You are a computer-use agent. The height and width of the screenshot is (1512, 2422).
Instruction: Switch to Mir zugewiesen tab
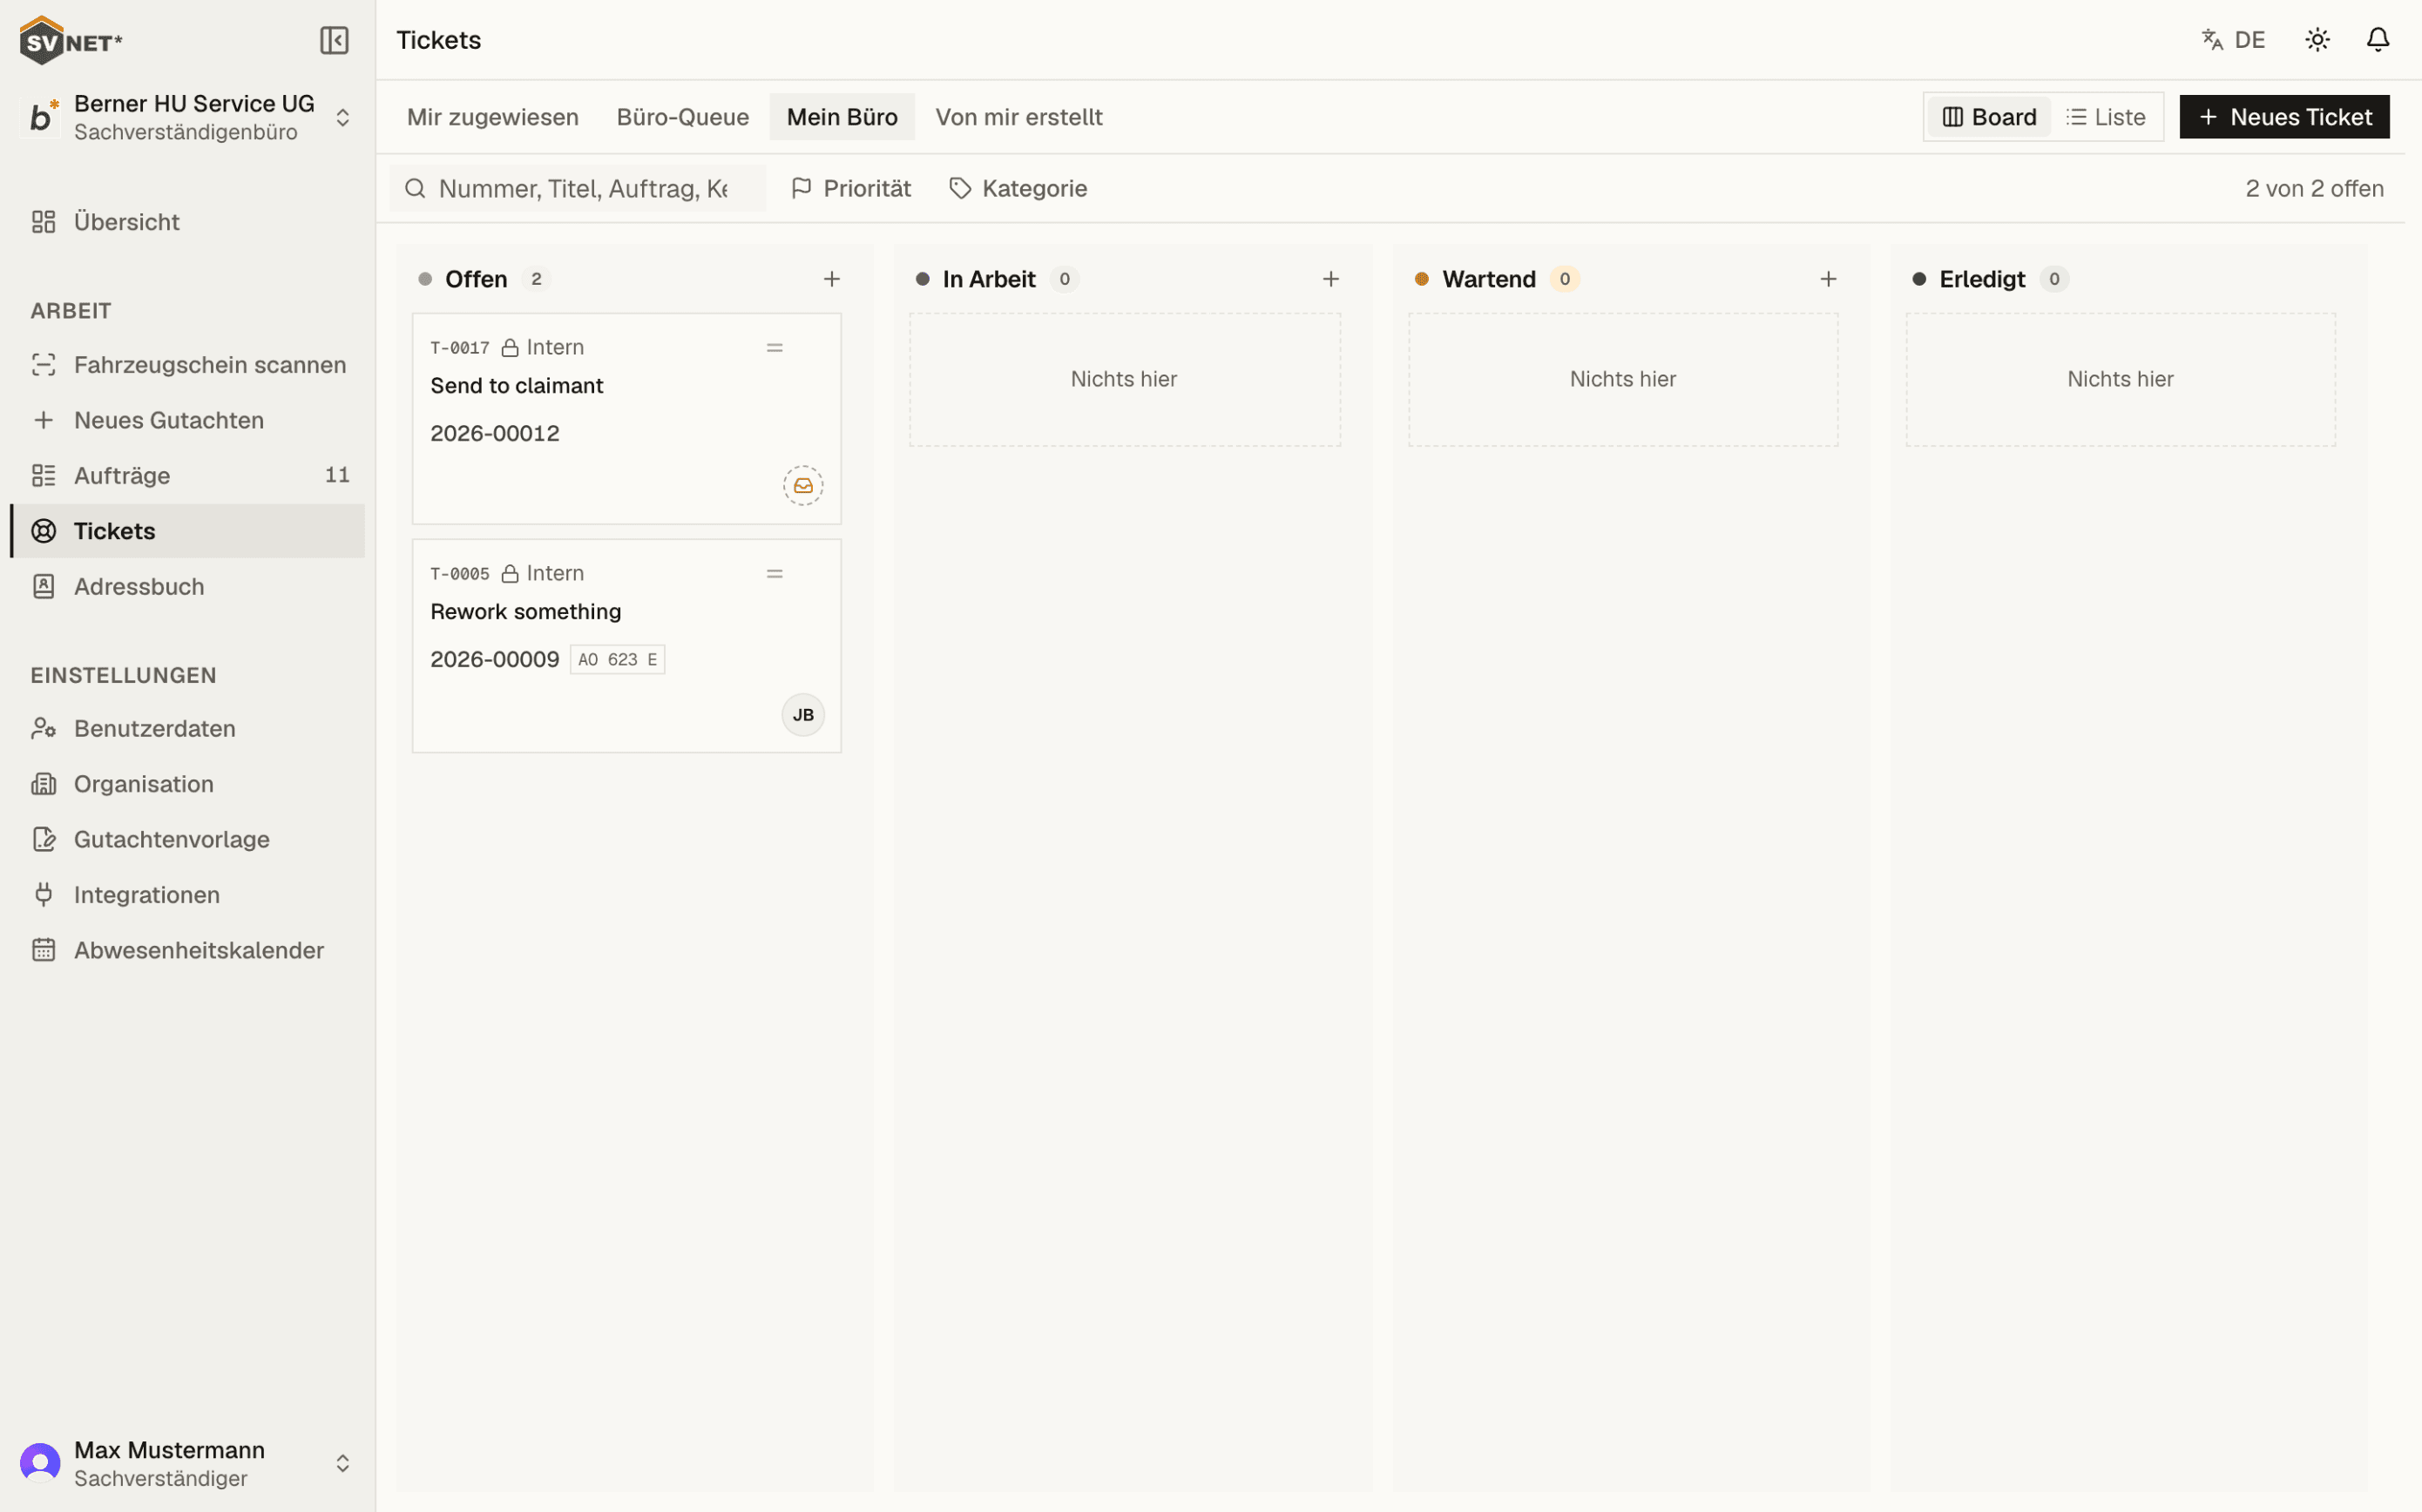tap(492, 117)
